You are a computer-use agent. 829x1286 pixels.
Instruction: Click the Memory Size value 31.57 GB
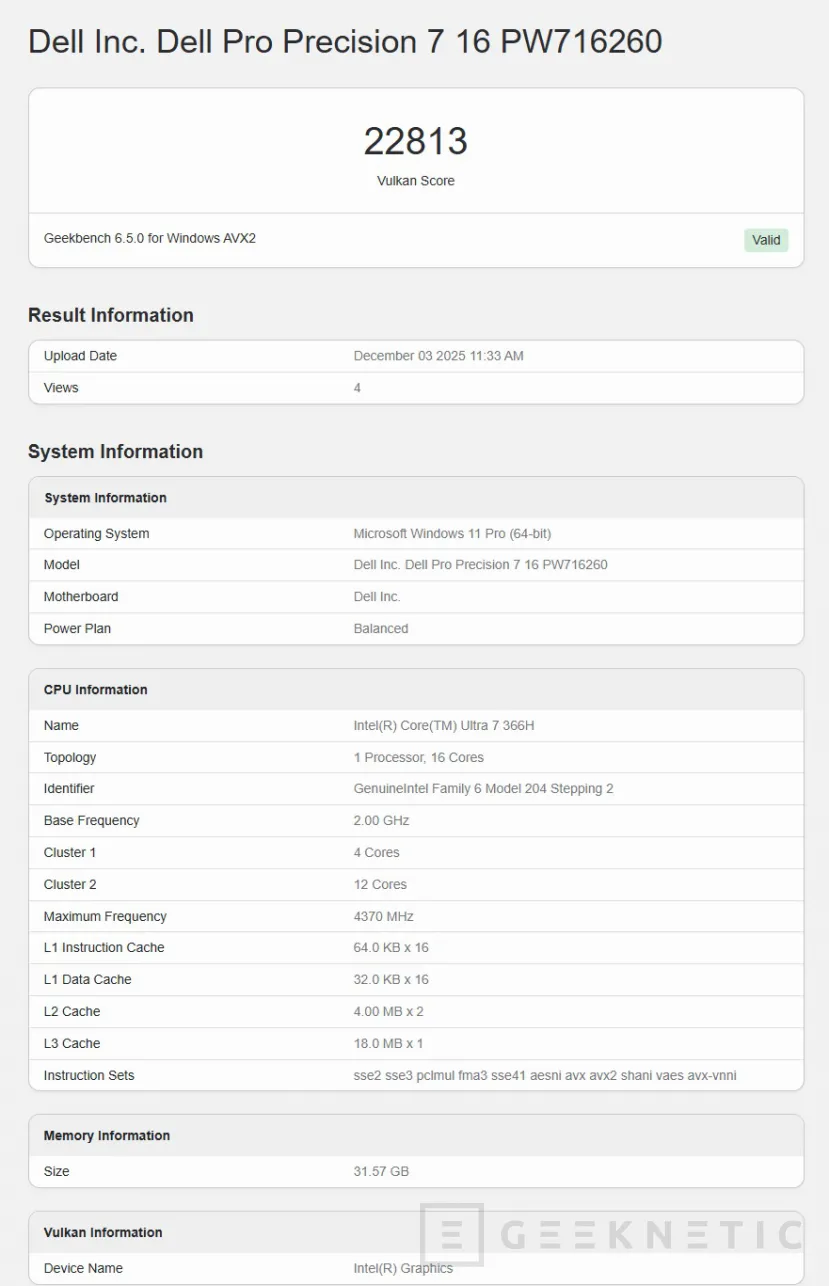381,1172
